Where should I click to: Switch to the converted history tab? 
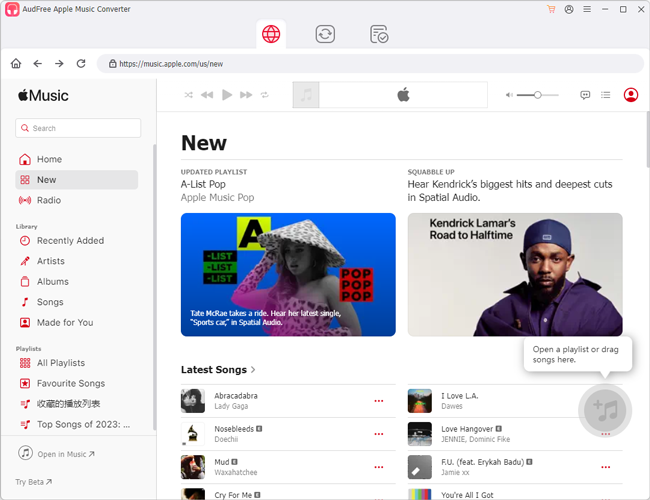pos(379,34)
